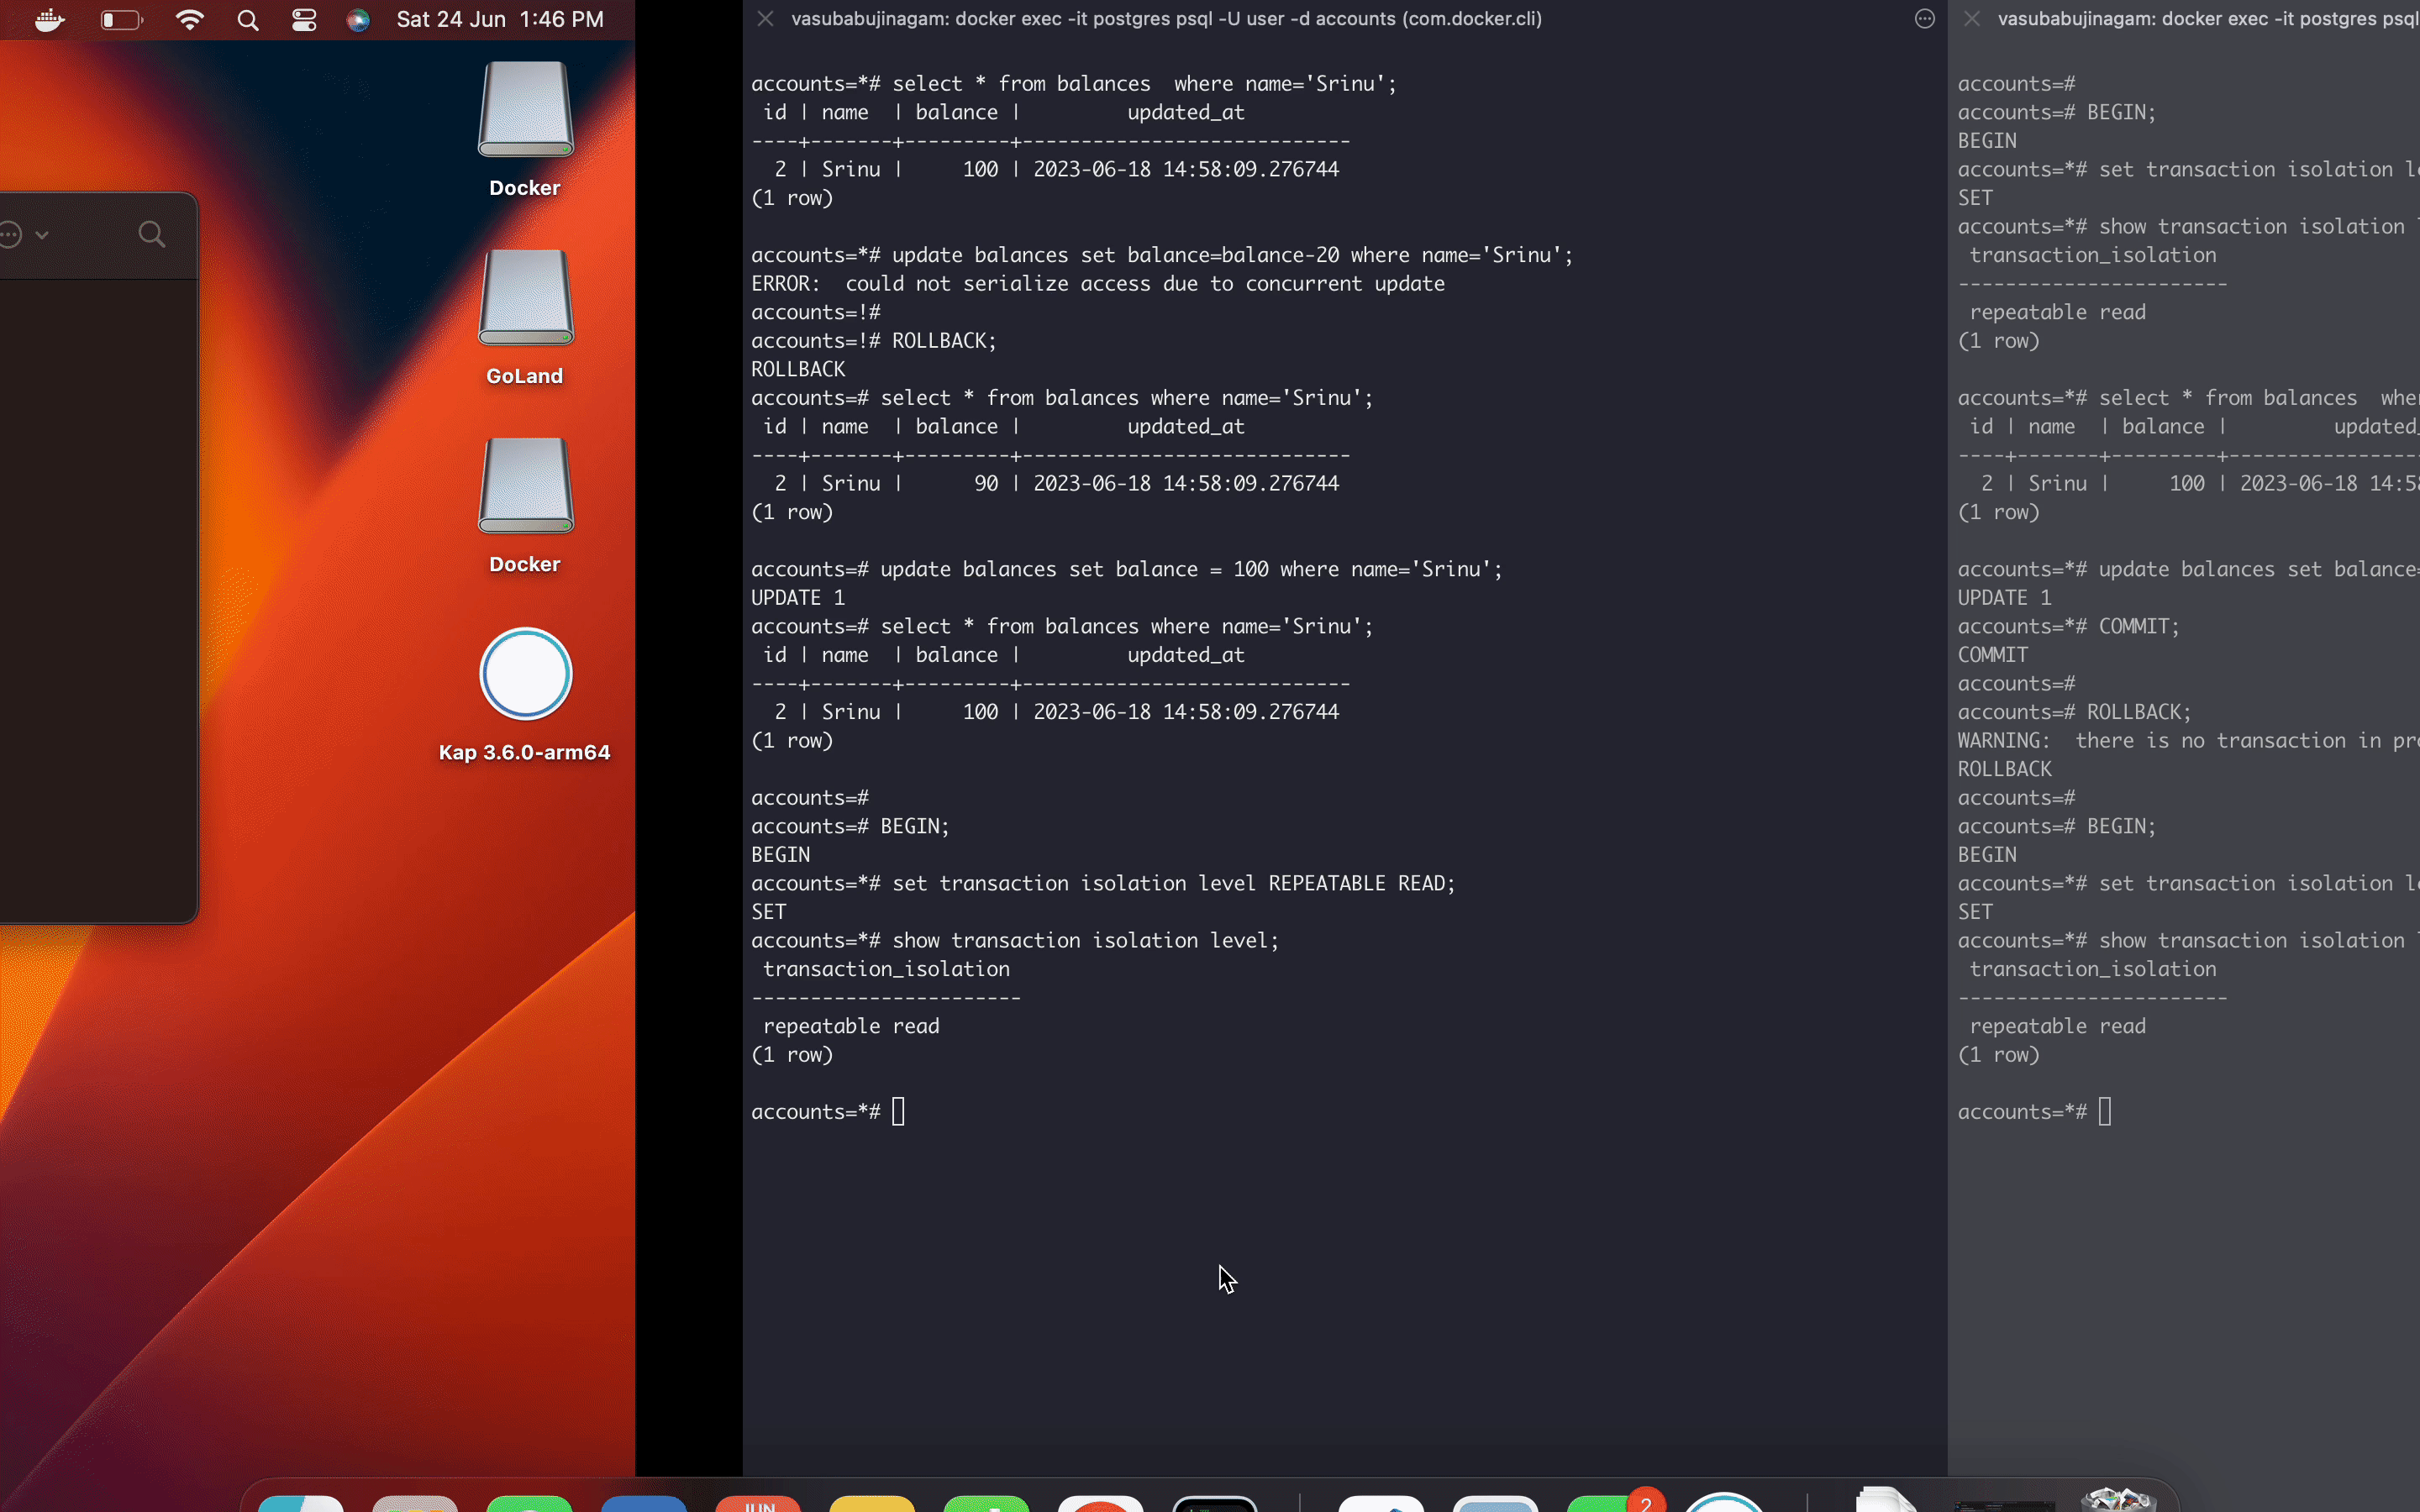Viewport: 2420px width, 1512px height.
Task: Click the accounts=# ROLLBACK; line in right terminal
Action: pyautogui.click(x=2074, y=712)
